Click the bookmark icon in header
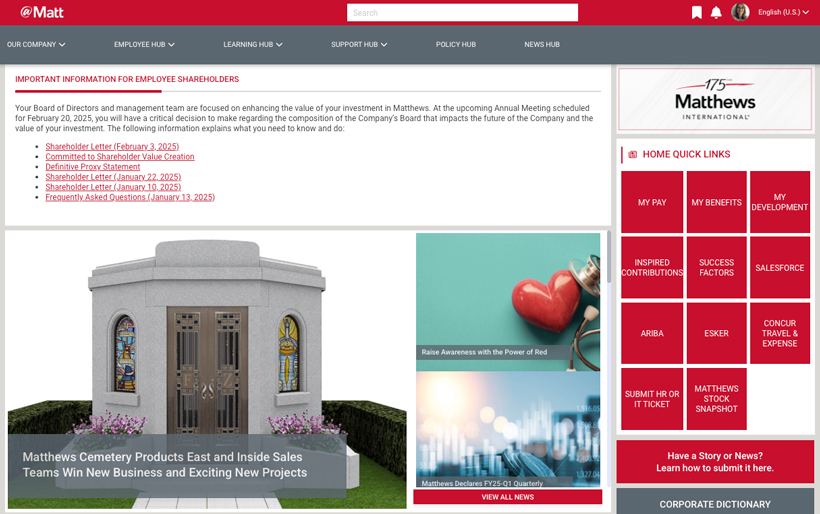 [x=696, y=12]
